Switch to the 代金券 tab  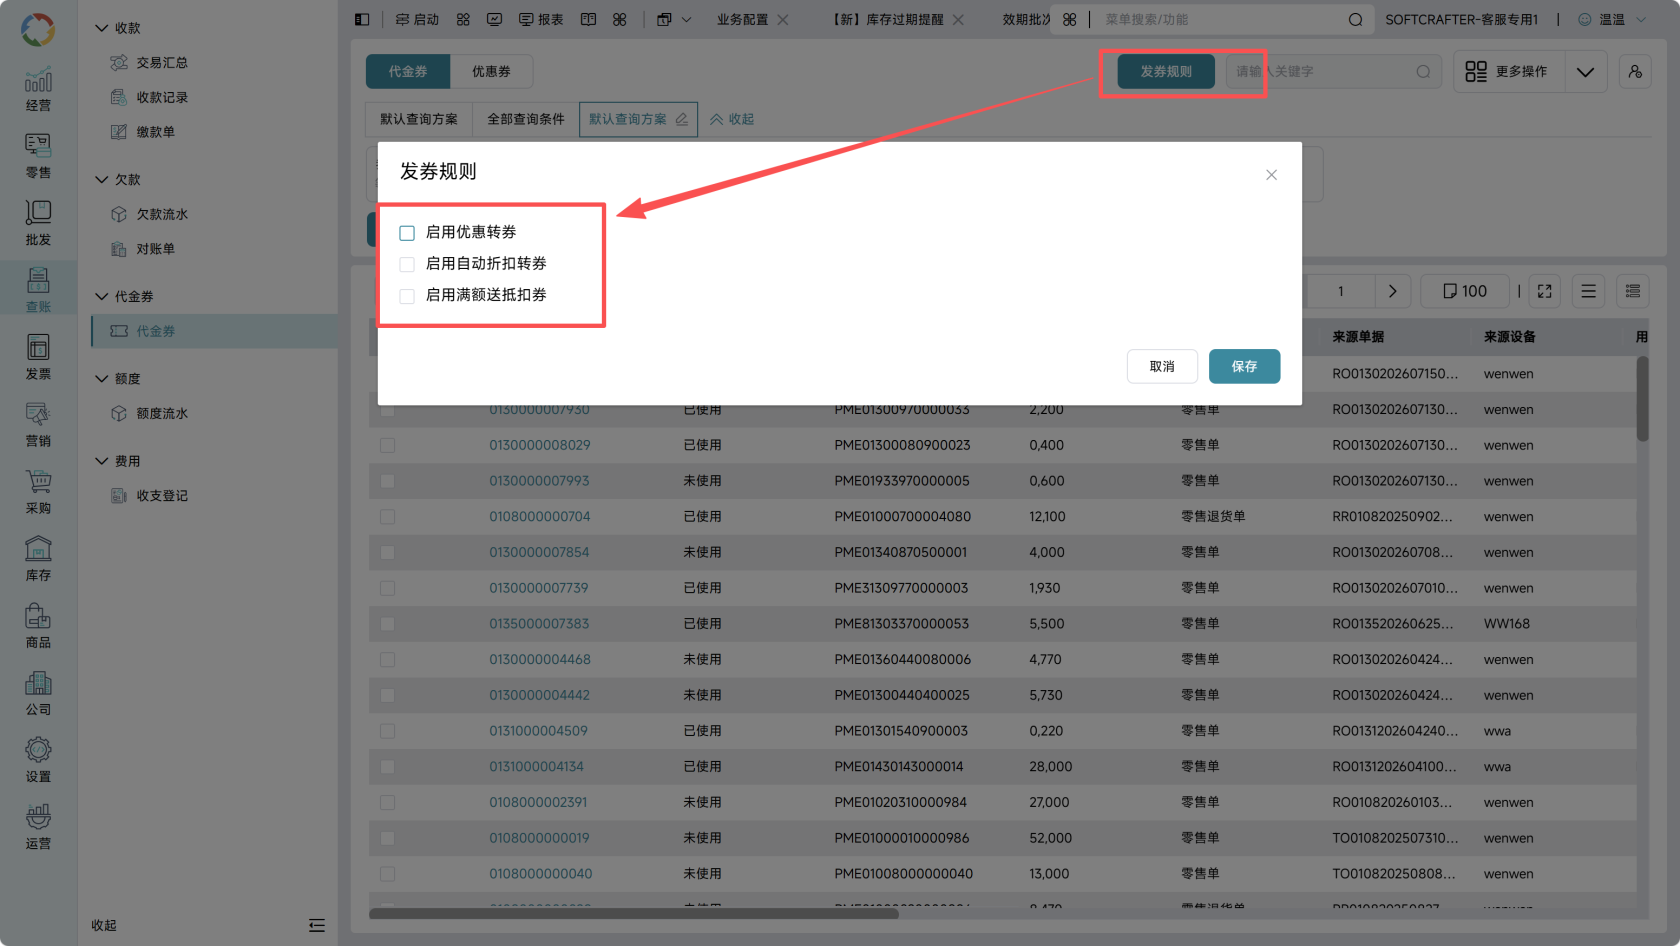408,71
